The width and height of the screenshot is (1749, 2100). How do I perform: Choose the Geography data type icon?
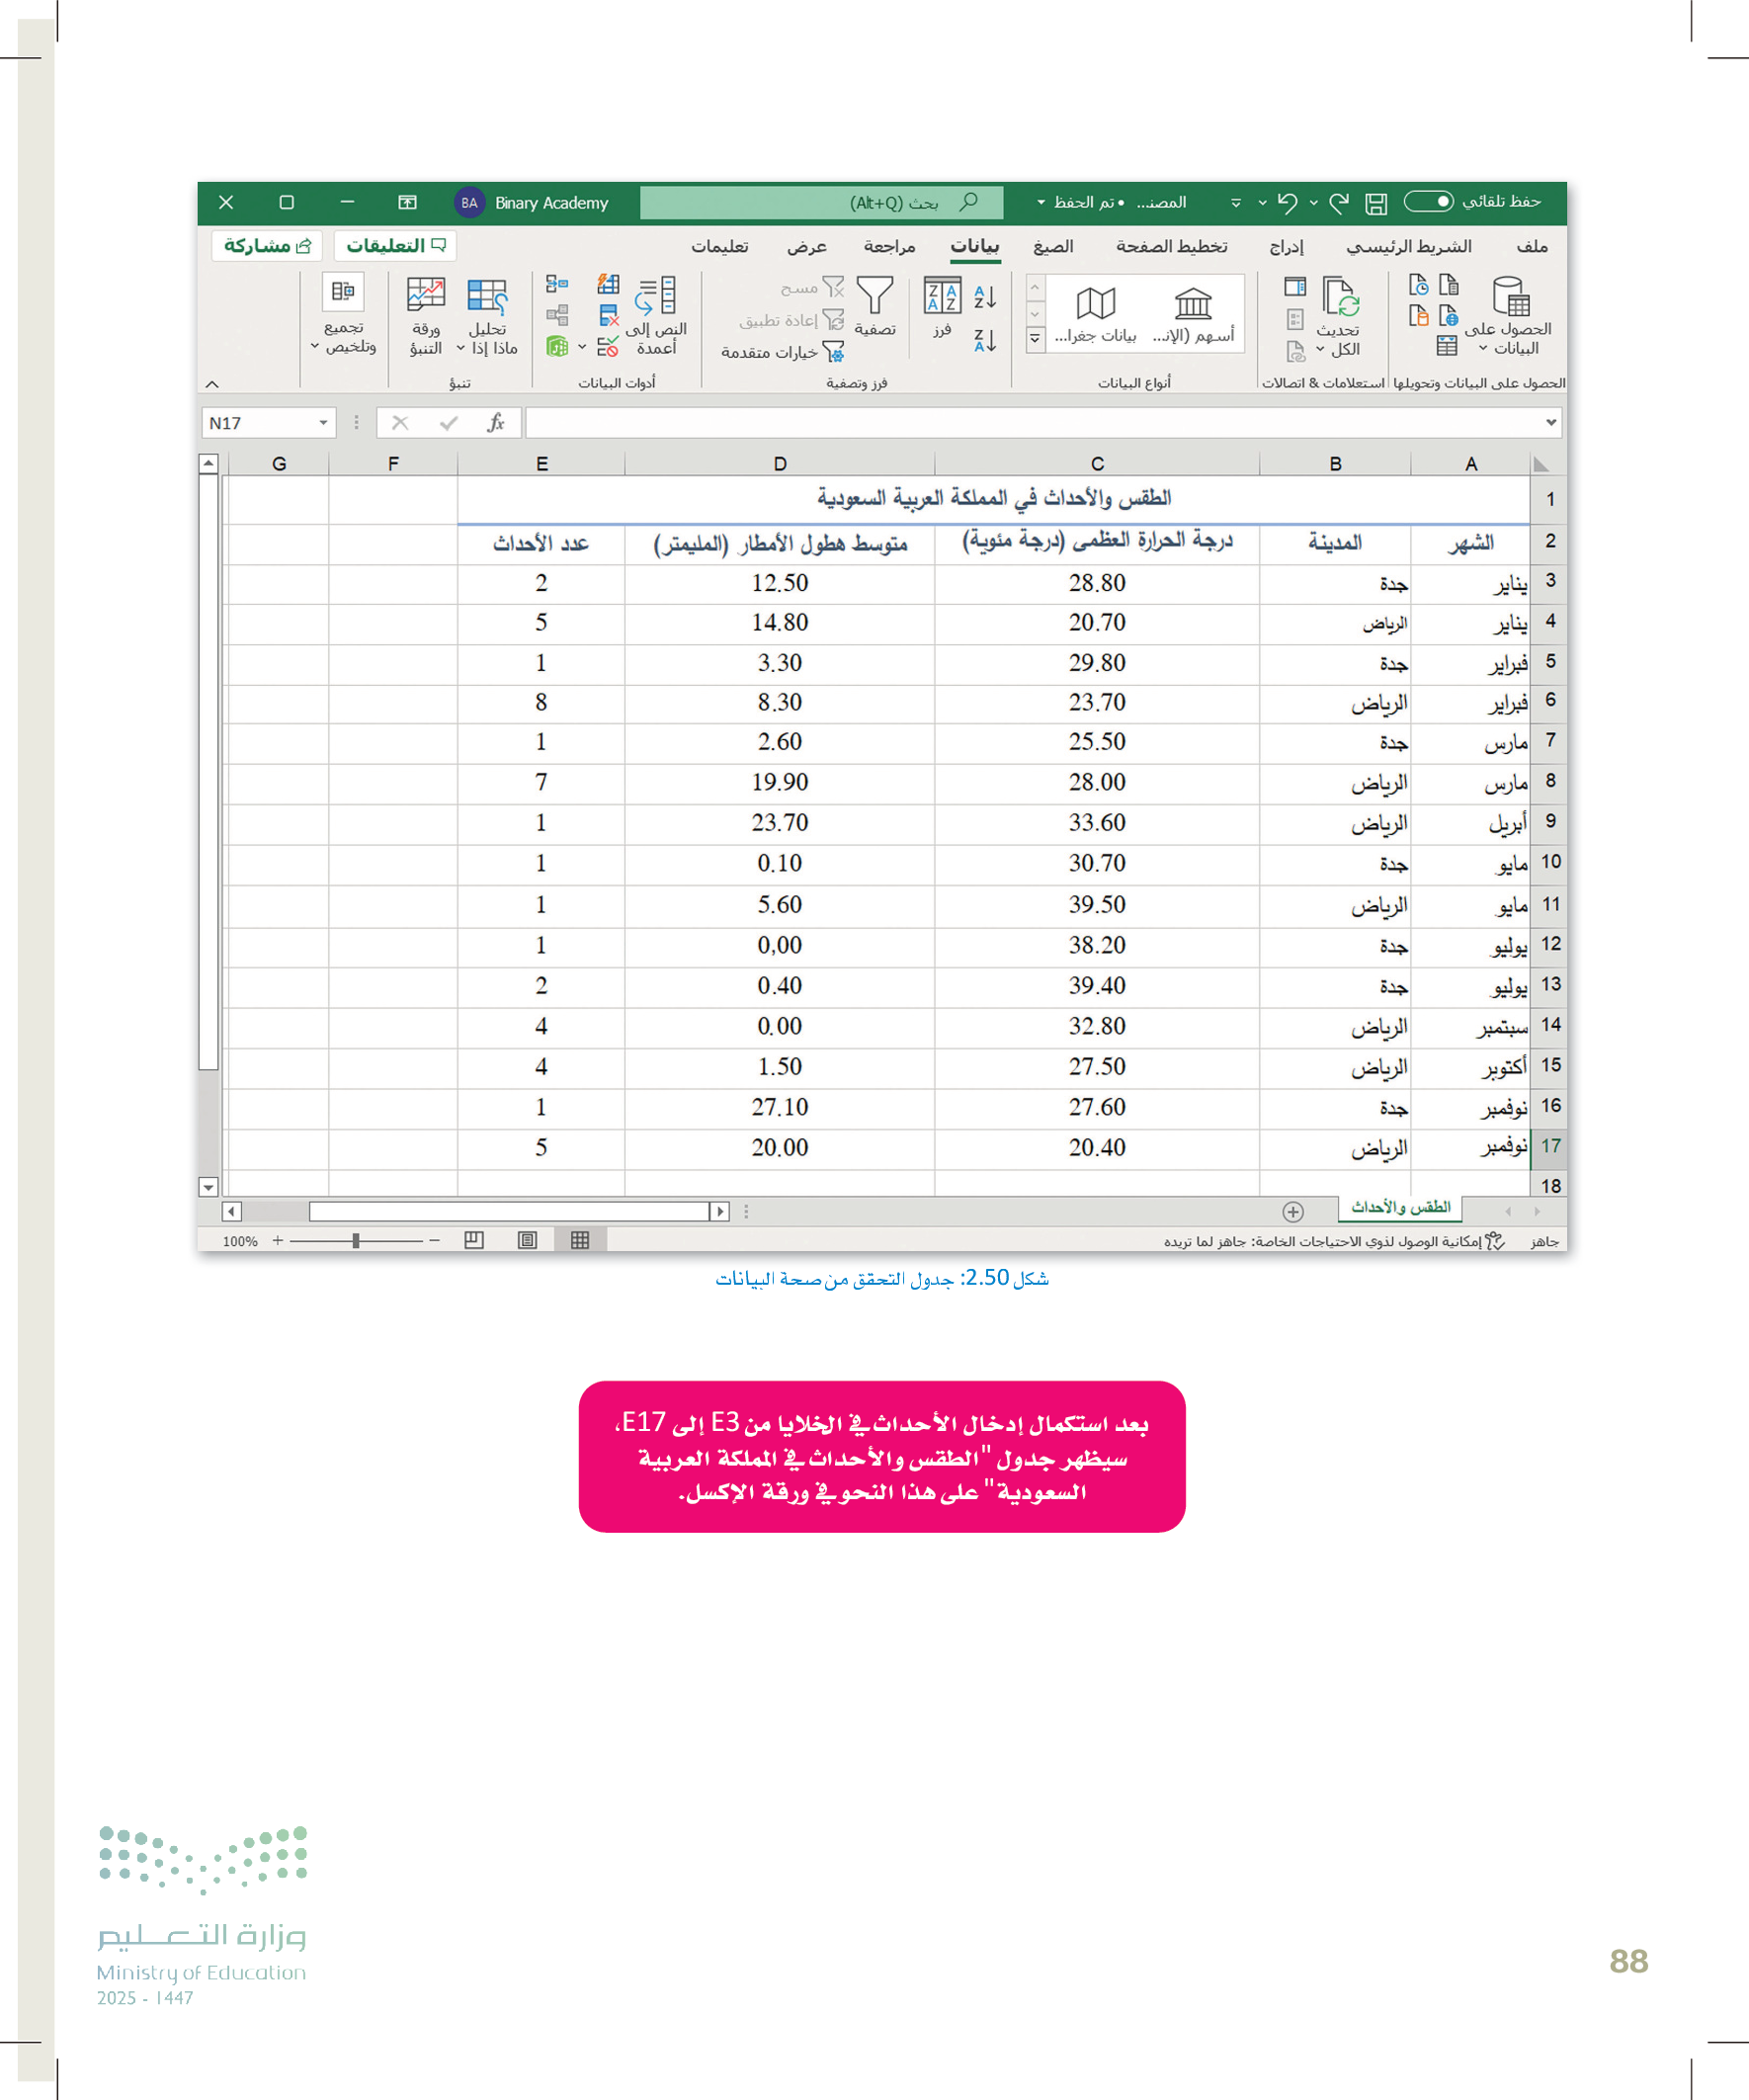1096,303
